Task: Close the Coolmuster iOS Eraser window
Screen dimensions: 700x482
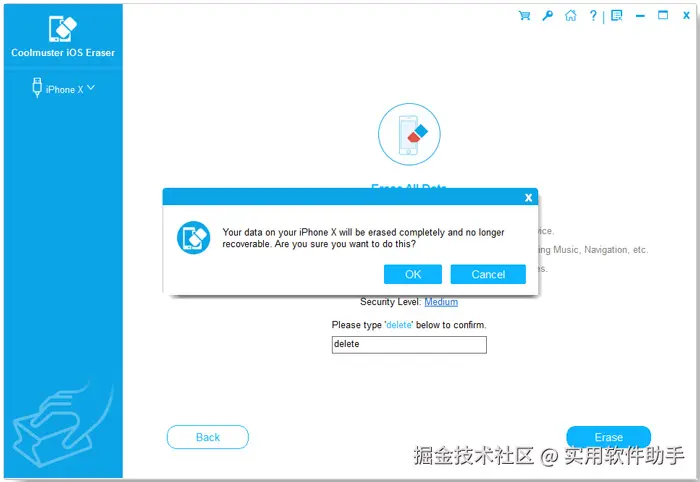Action: tap(686, 16)
